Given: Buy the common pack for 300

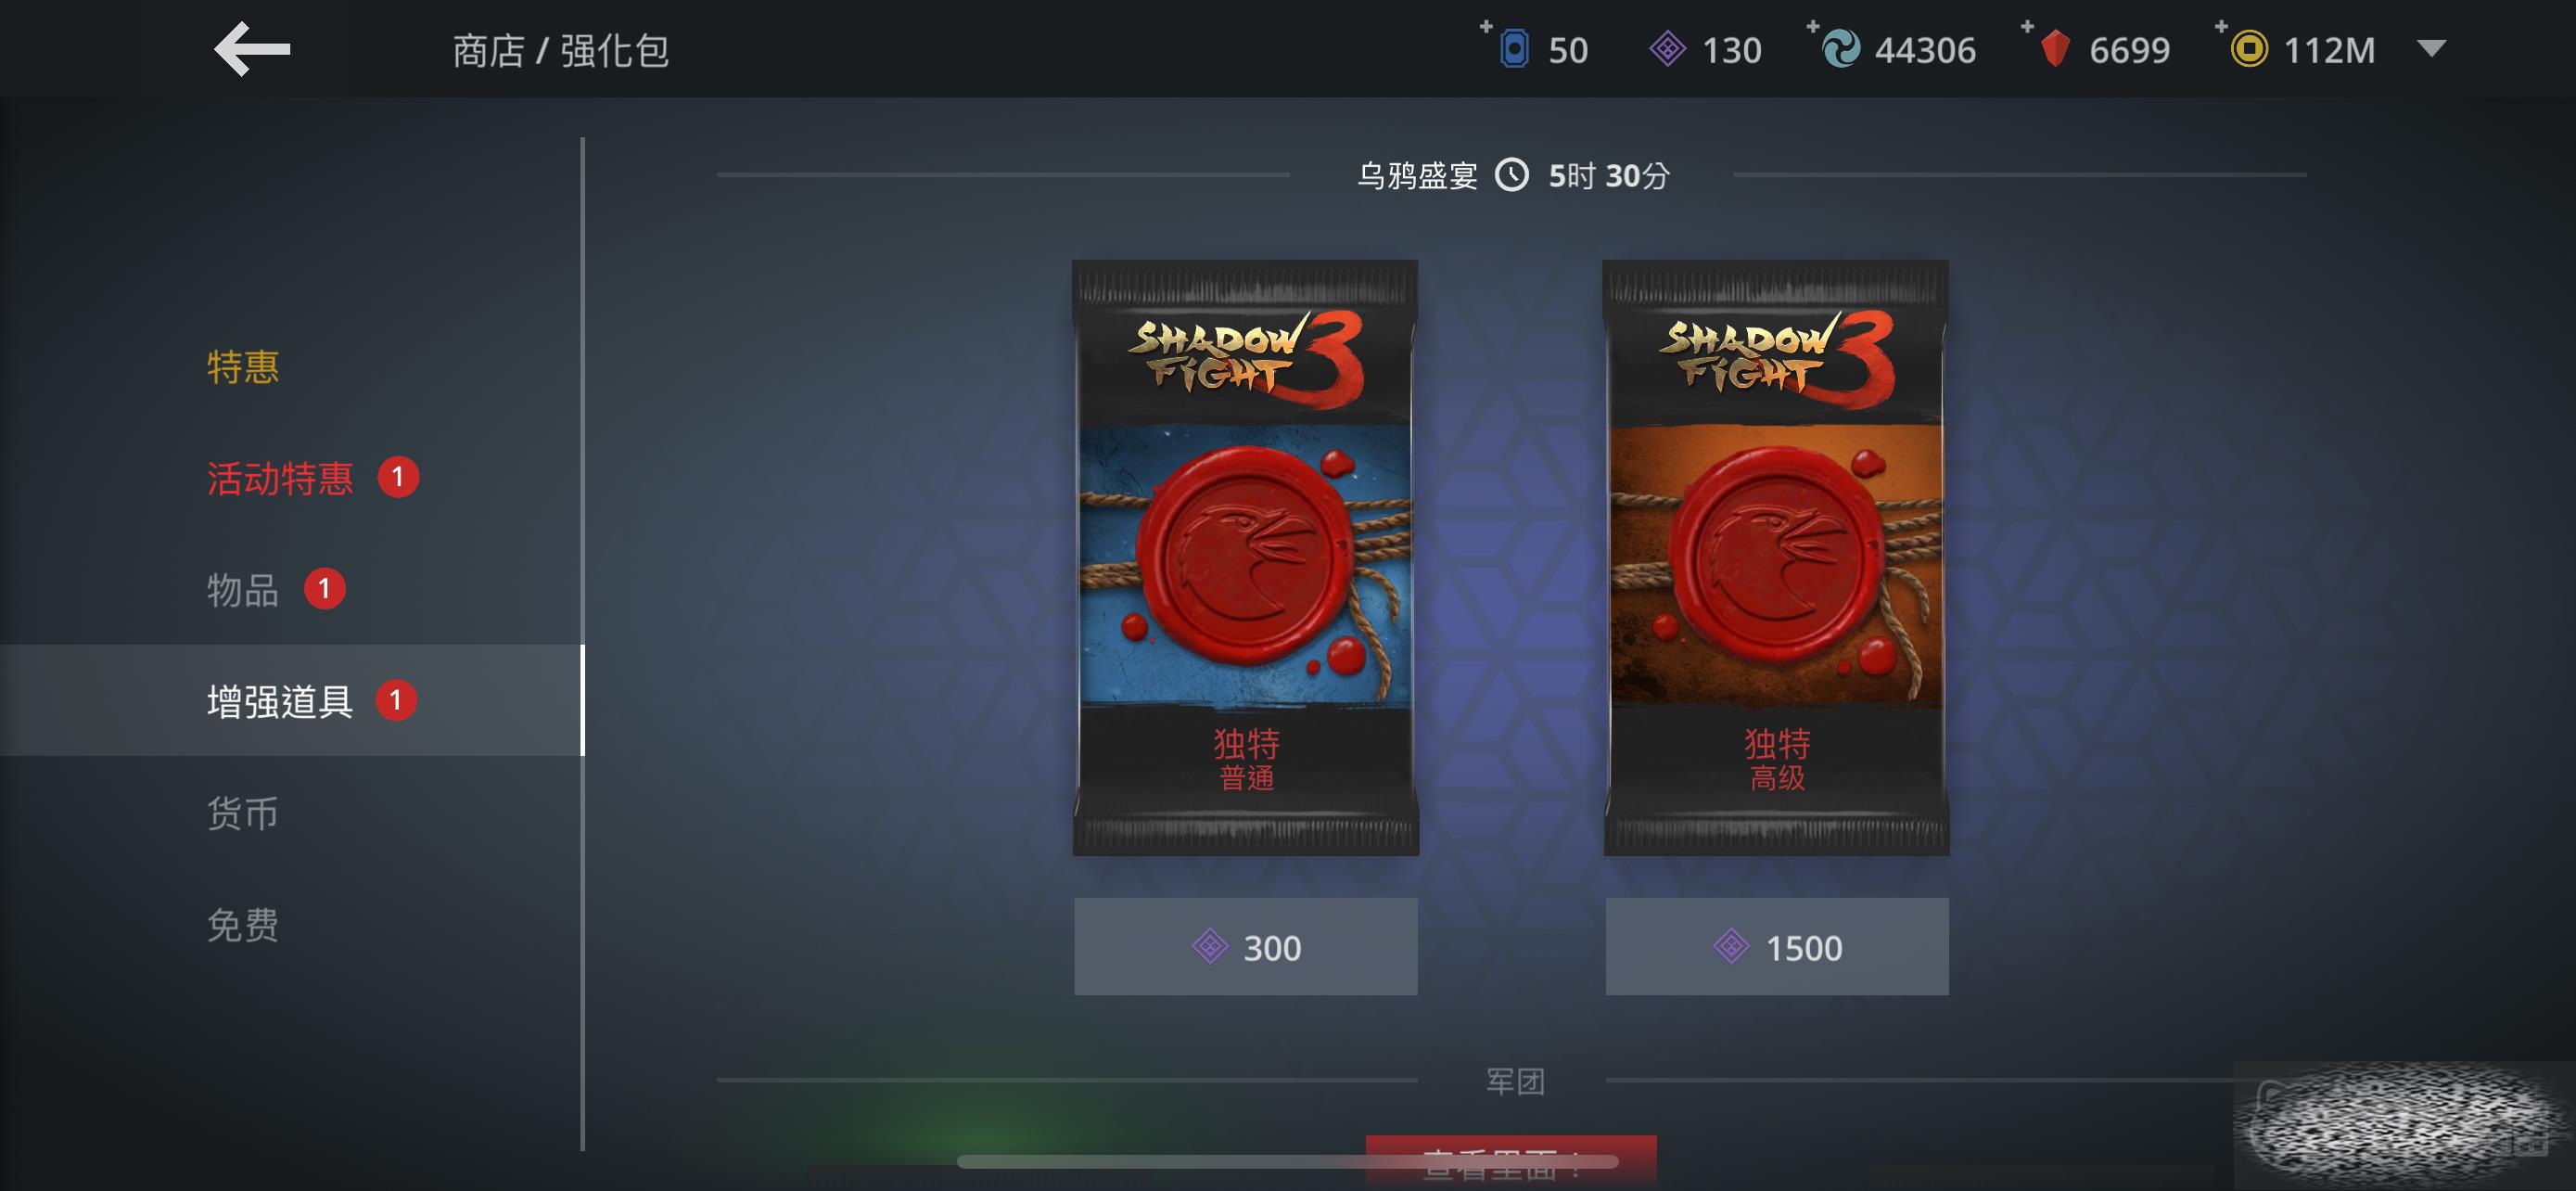Looking at the screenshot, I should point(1246,946).
